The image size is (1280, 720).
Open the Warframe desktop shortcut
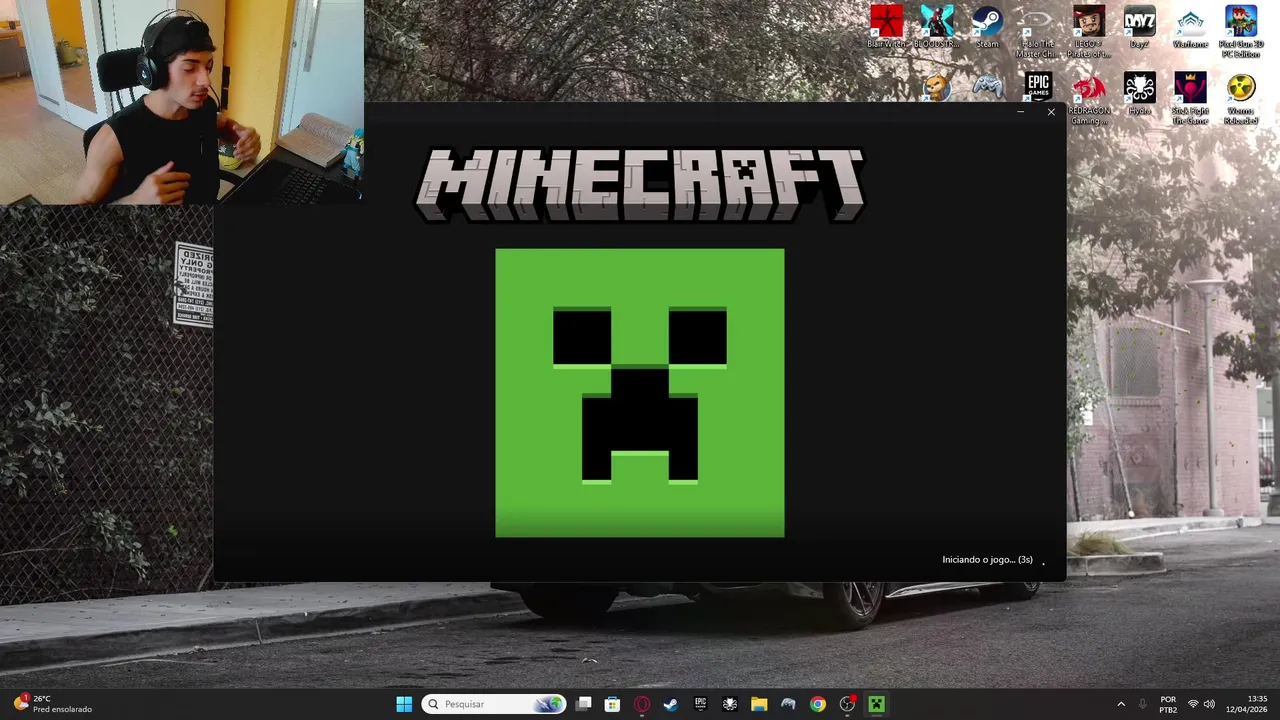tap(1190, 27)
